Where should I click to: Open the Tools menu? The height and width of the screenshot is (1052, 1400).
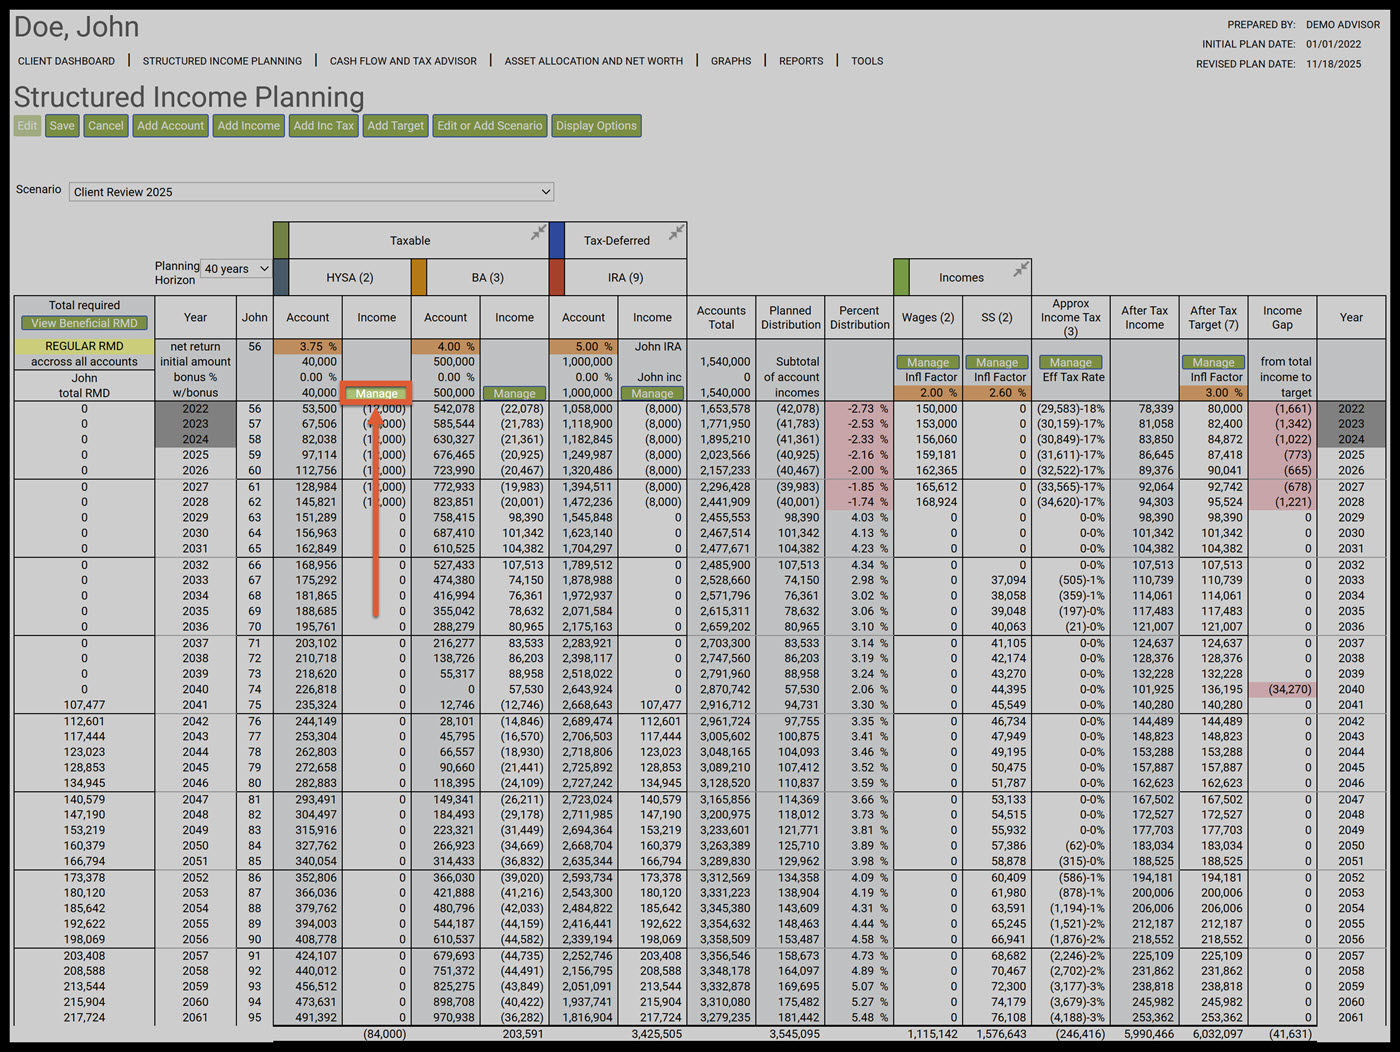[x=867, y=61]
